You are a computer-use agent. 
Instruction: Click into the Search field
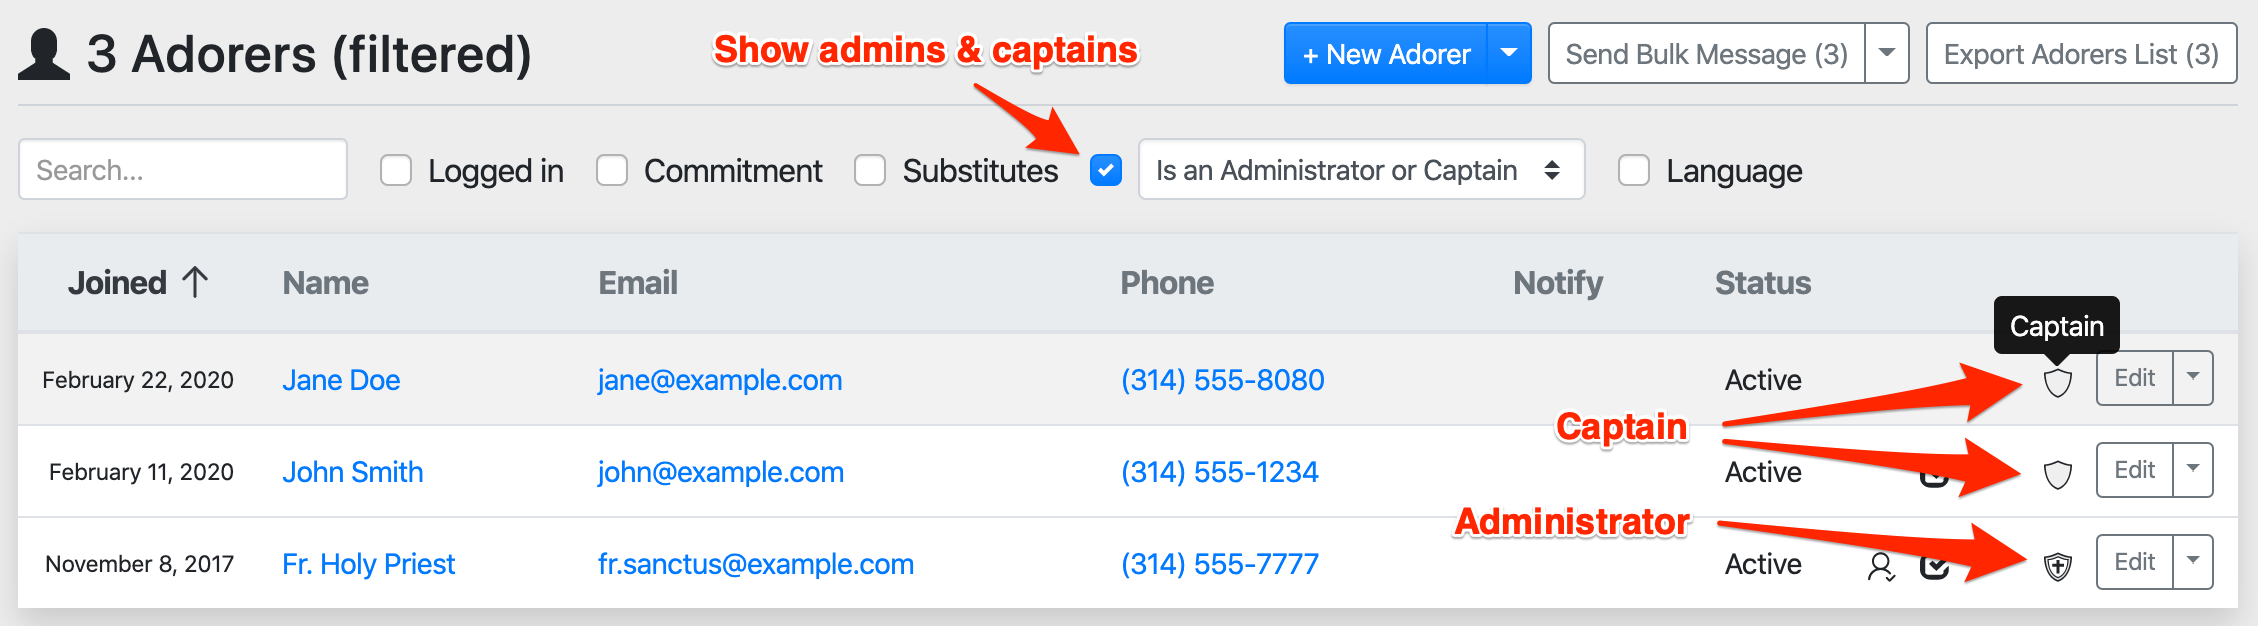click(183, 170)
